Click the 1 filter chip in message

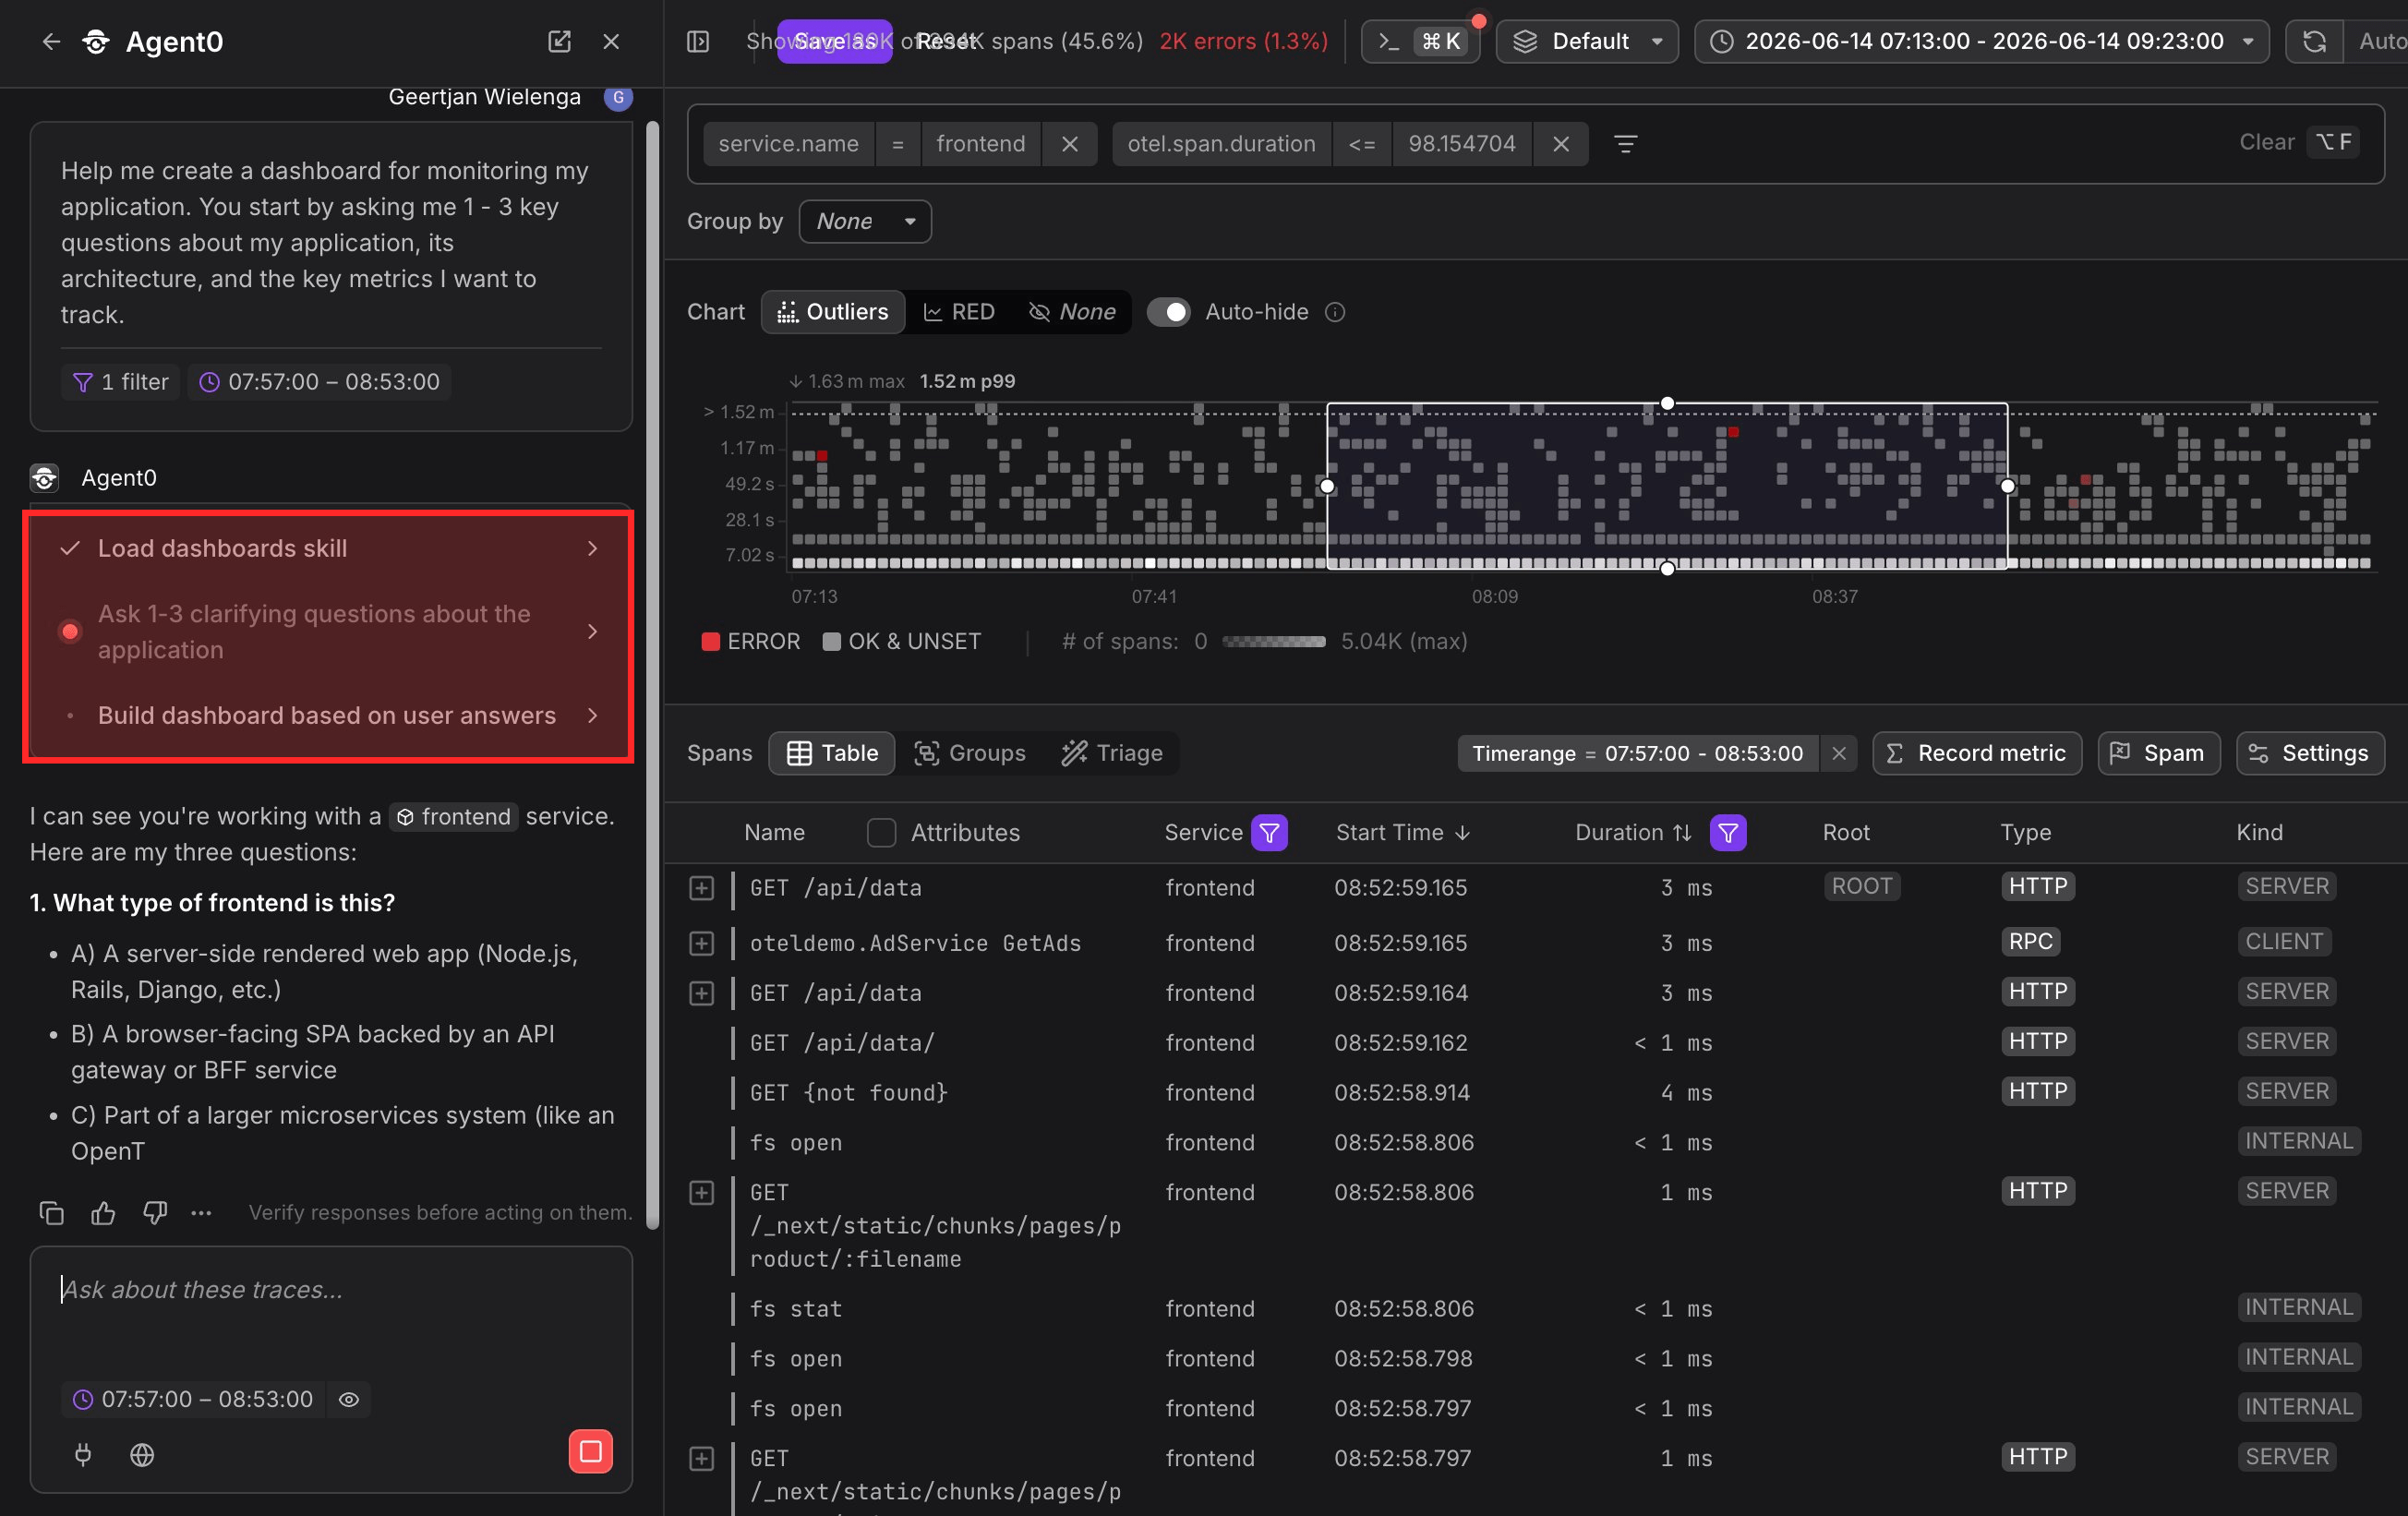120,382
